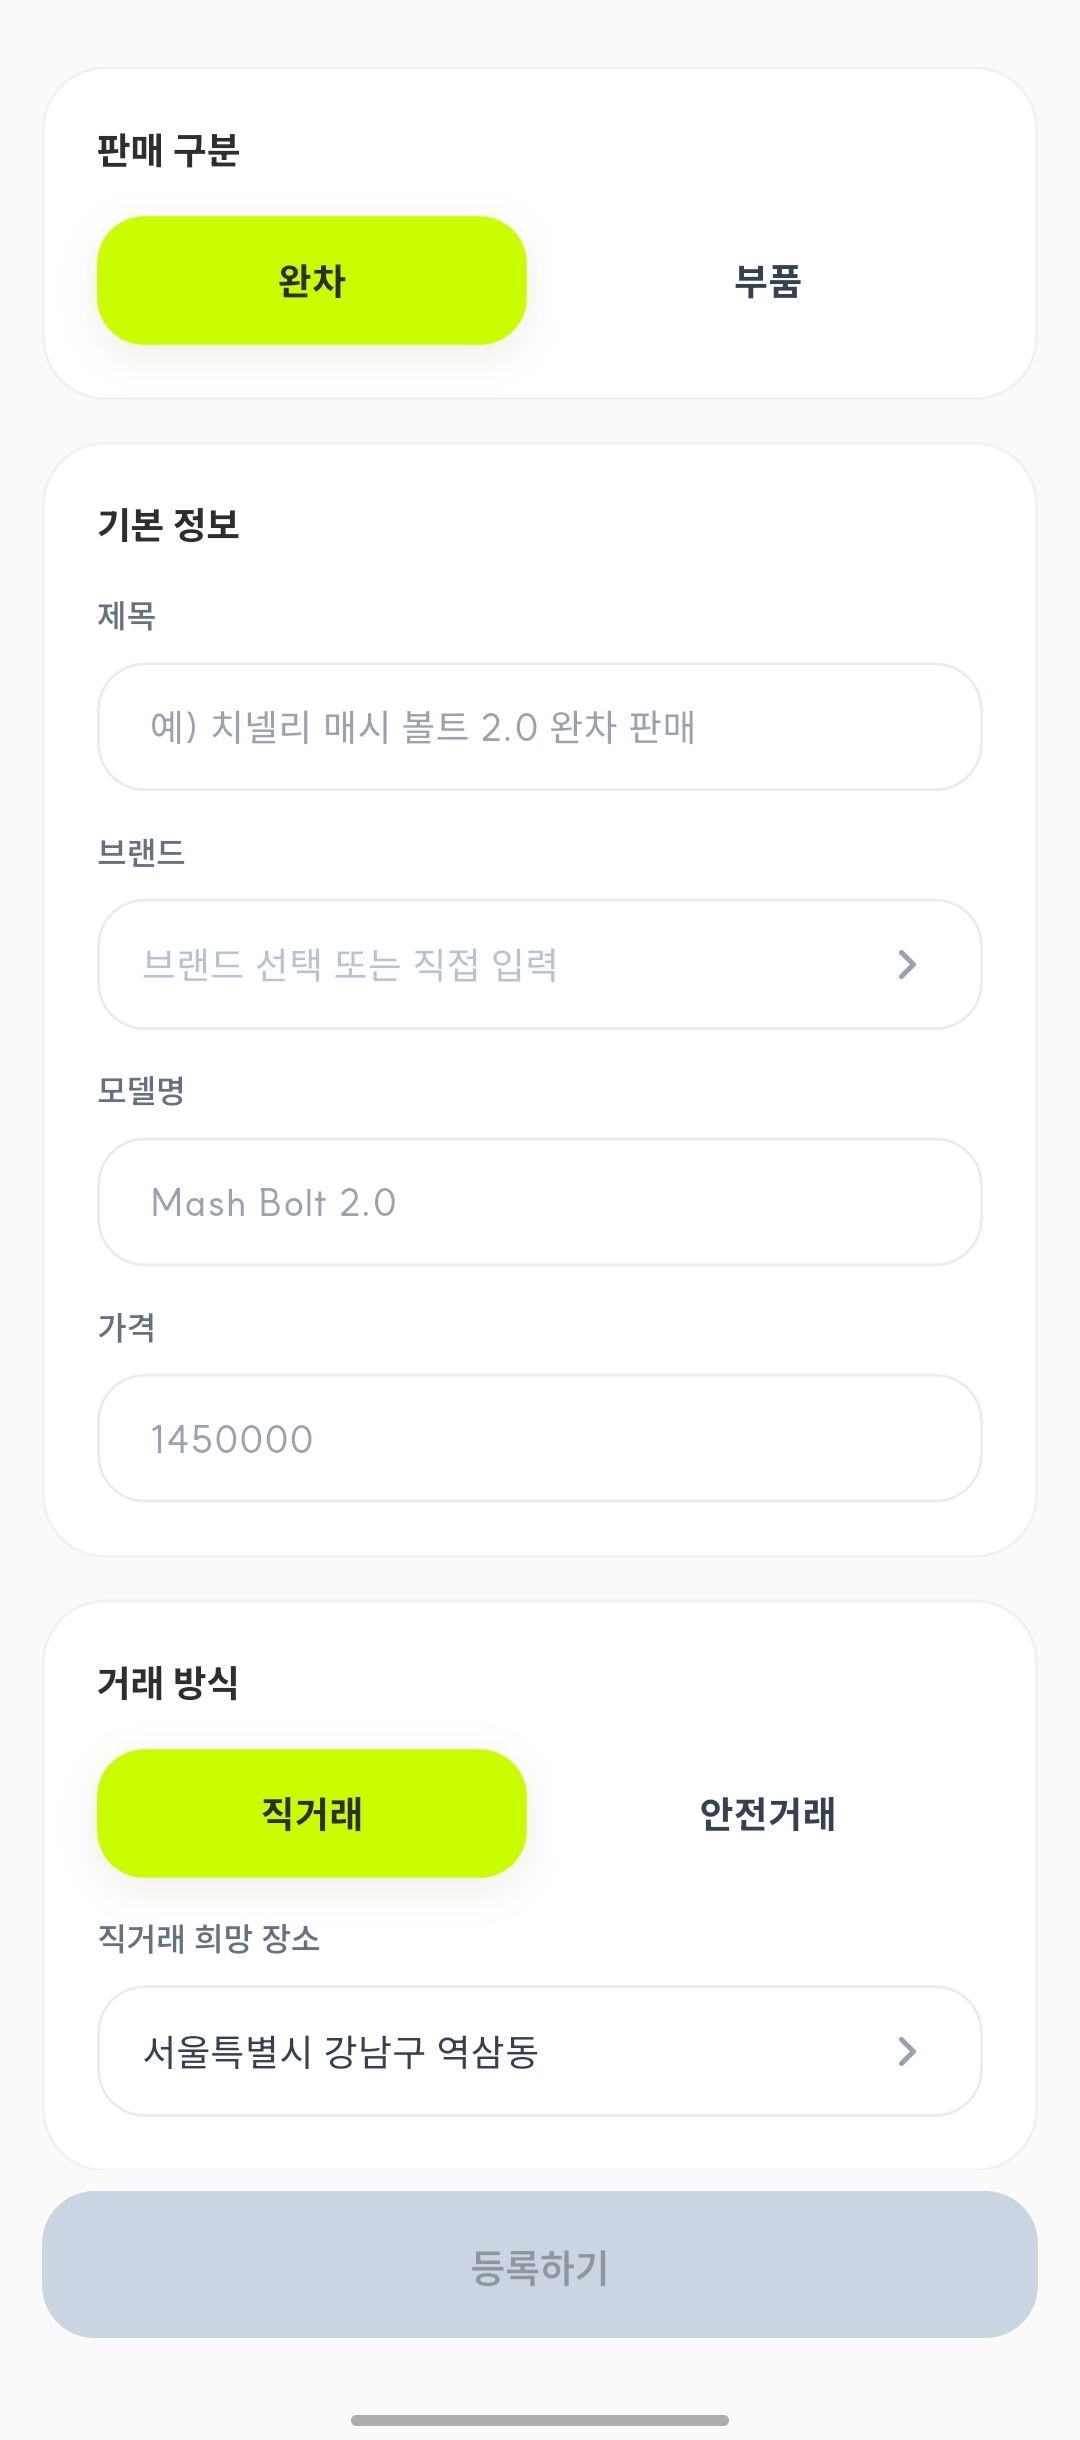Tap the 기본 정보 section heading
The height and width of the screenshot is (2440, 1080).
pyautogui.click(x=168, y=524)
